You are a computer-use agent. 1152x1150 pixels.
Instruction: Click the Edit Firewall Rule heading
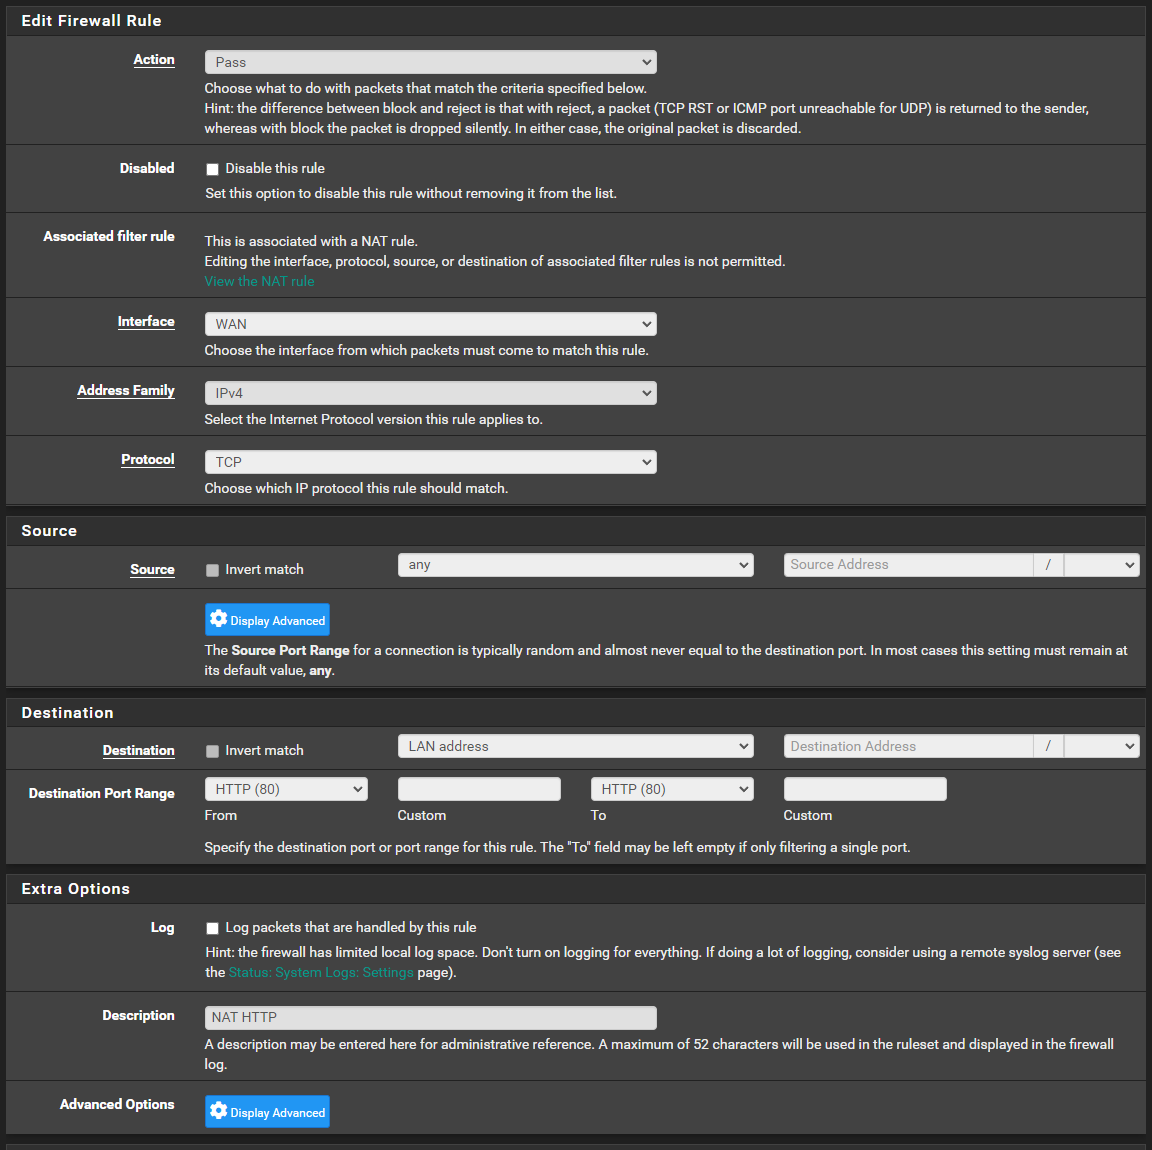click(91, 21)
